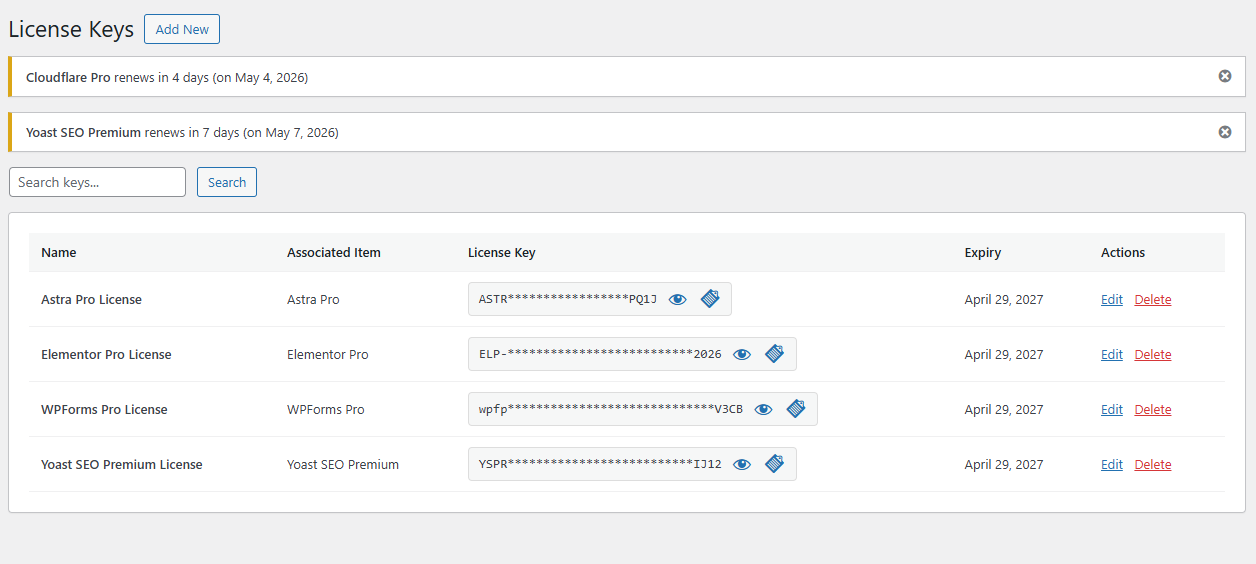Click the Actions column header
The height and width of the screenshot is (564, 1256).
tap(1123, 252)
